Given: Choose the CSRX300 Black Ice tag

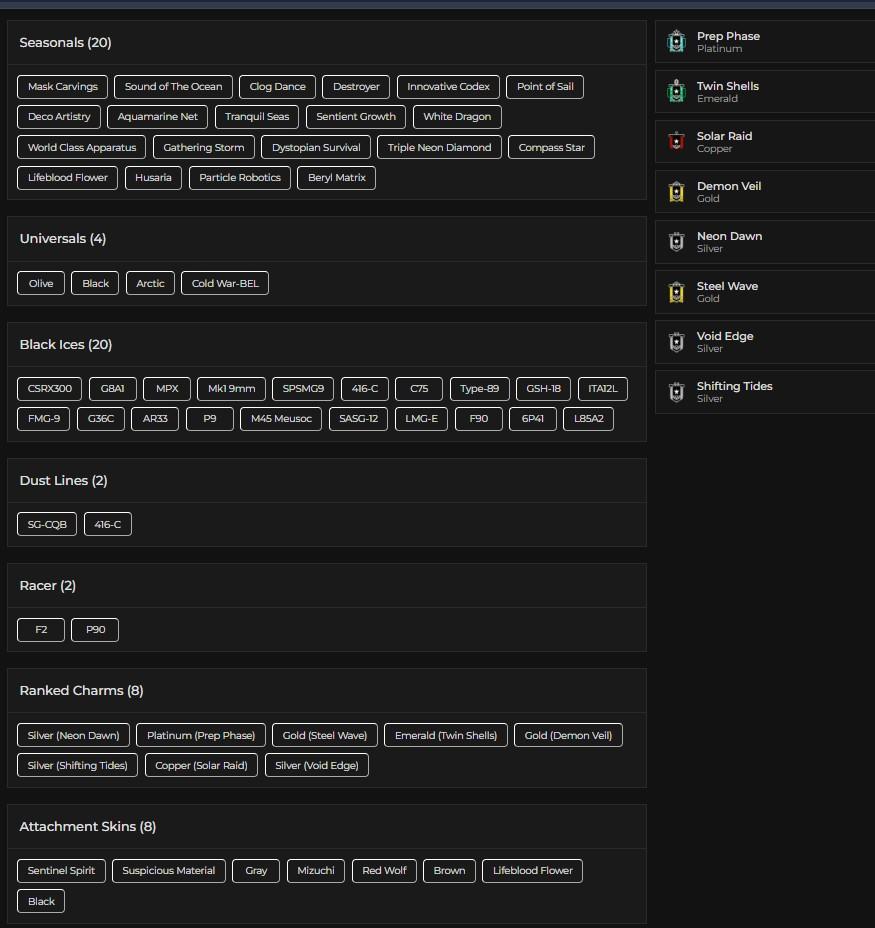Looking at the screenshot, I should (50, 389).
